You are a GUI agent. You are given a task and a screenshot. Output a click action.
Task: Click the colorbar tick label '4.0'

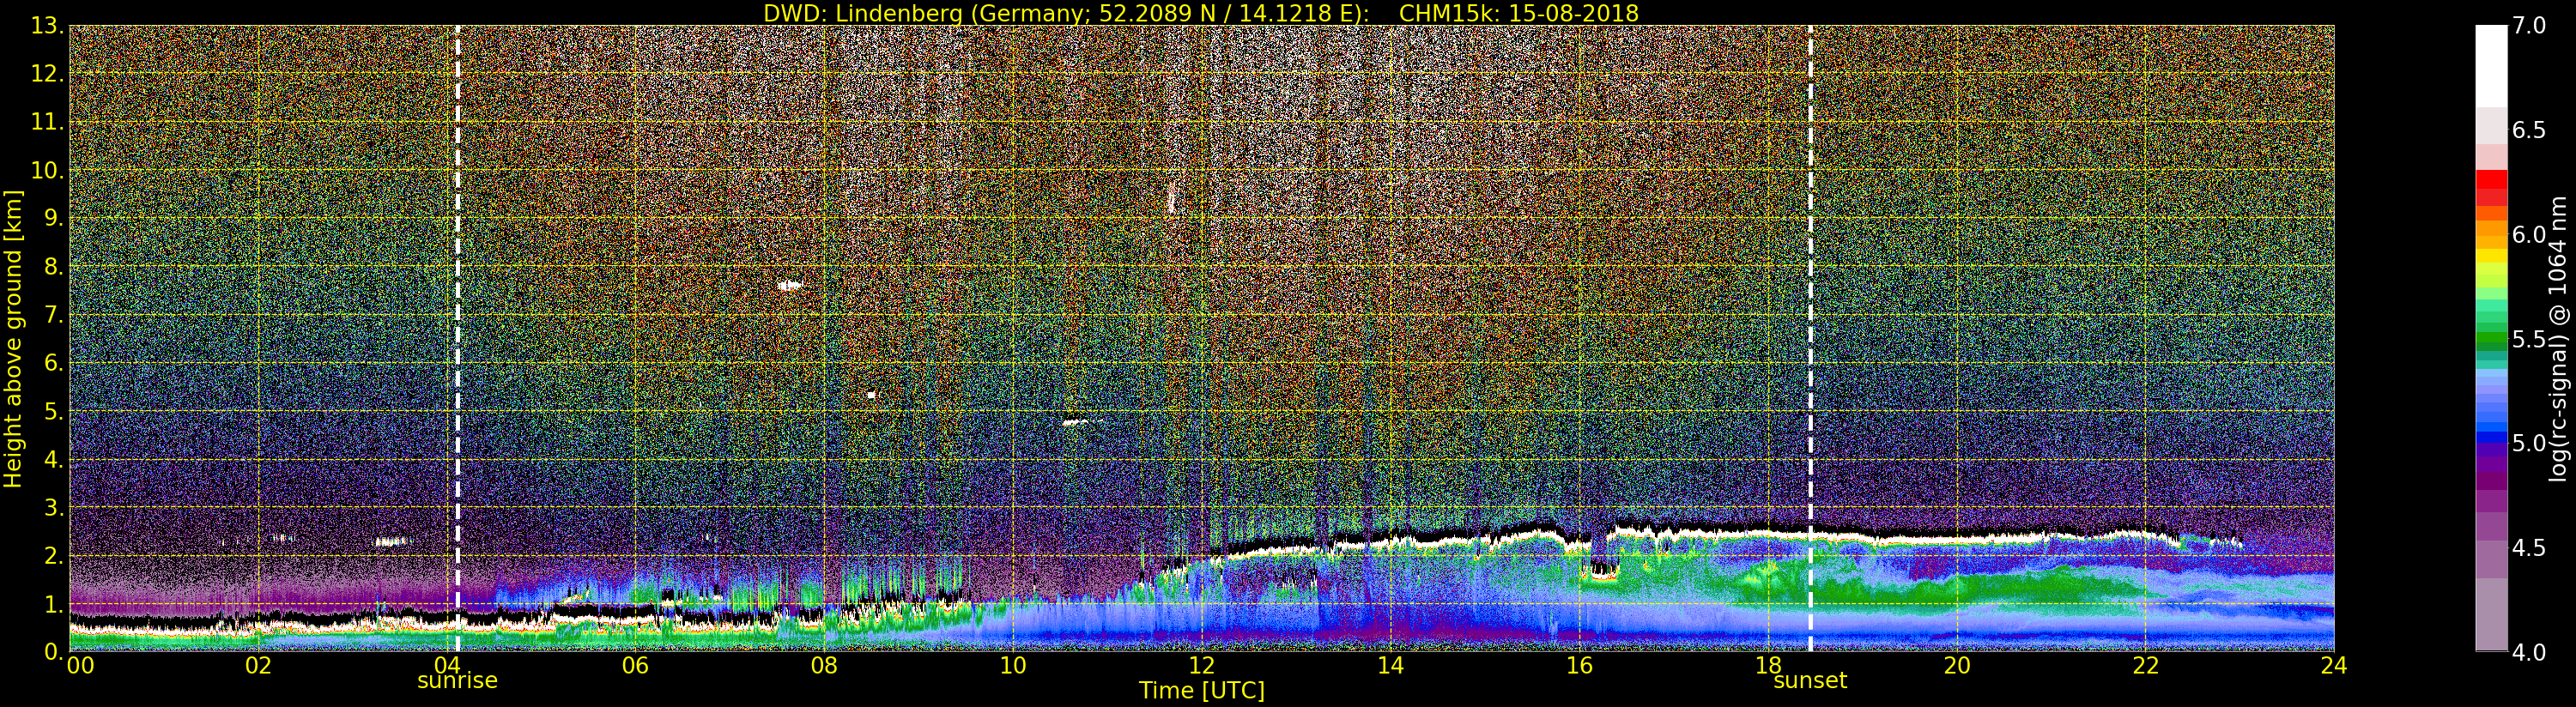click(x=2529, y=652)
